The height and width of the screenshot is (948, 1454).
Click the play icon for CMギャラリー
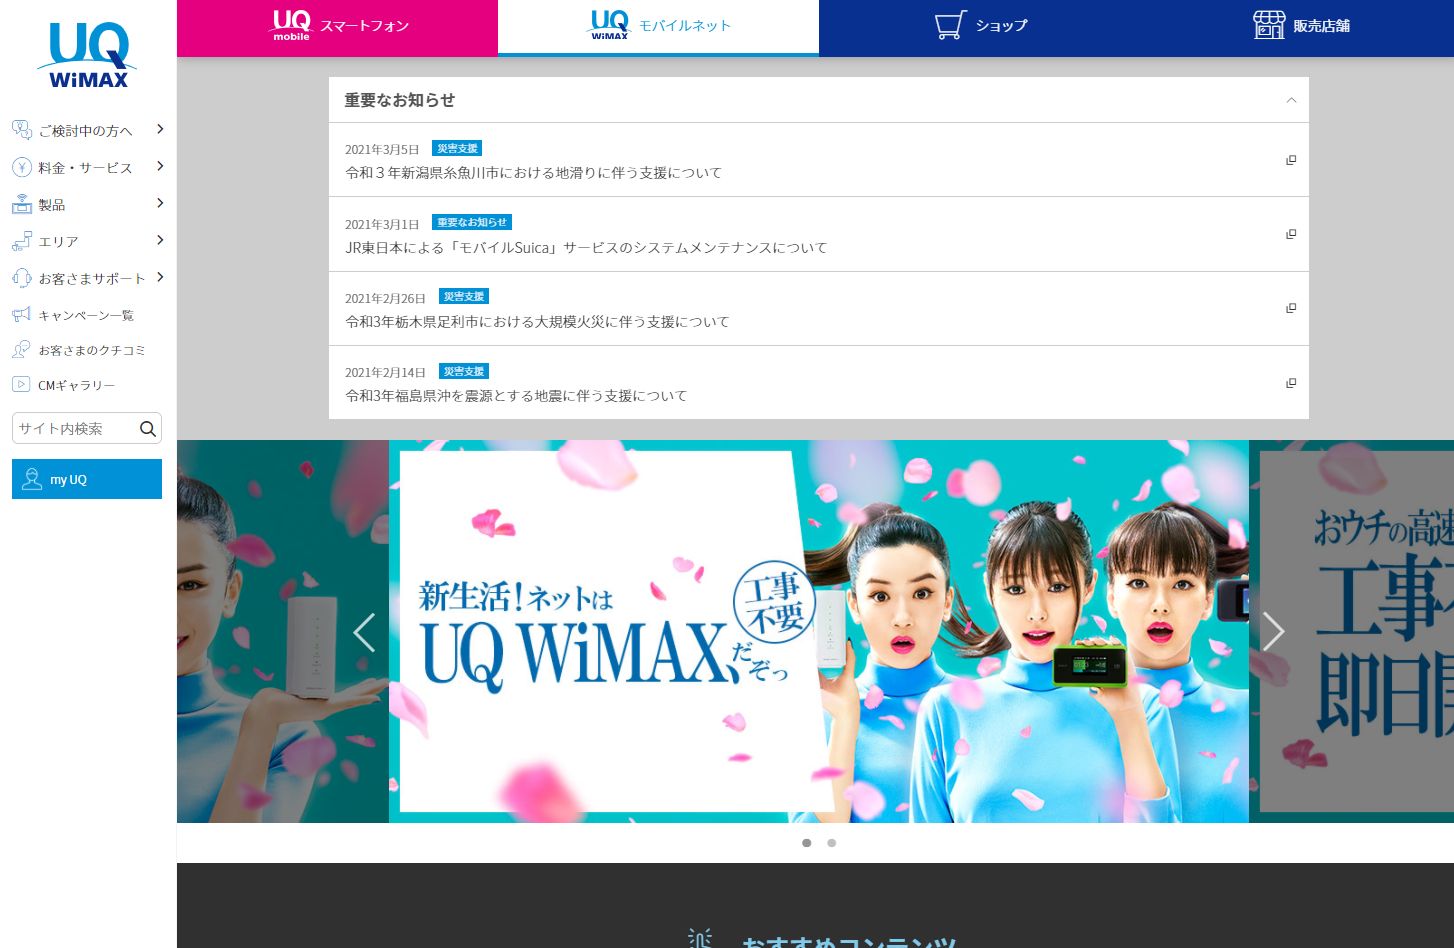coord(21,384)
